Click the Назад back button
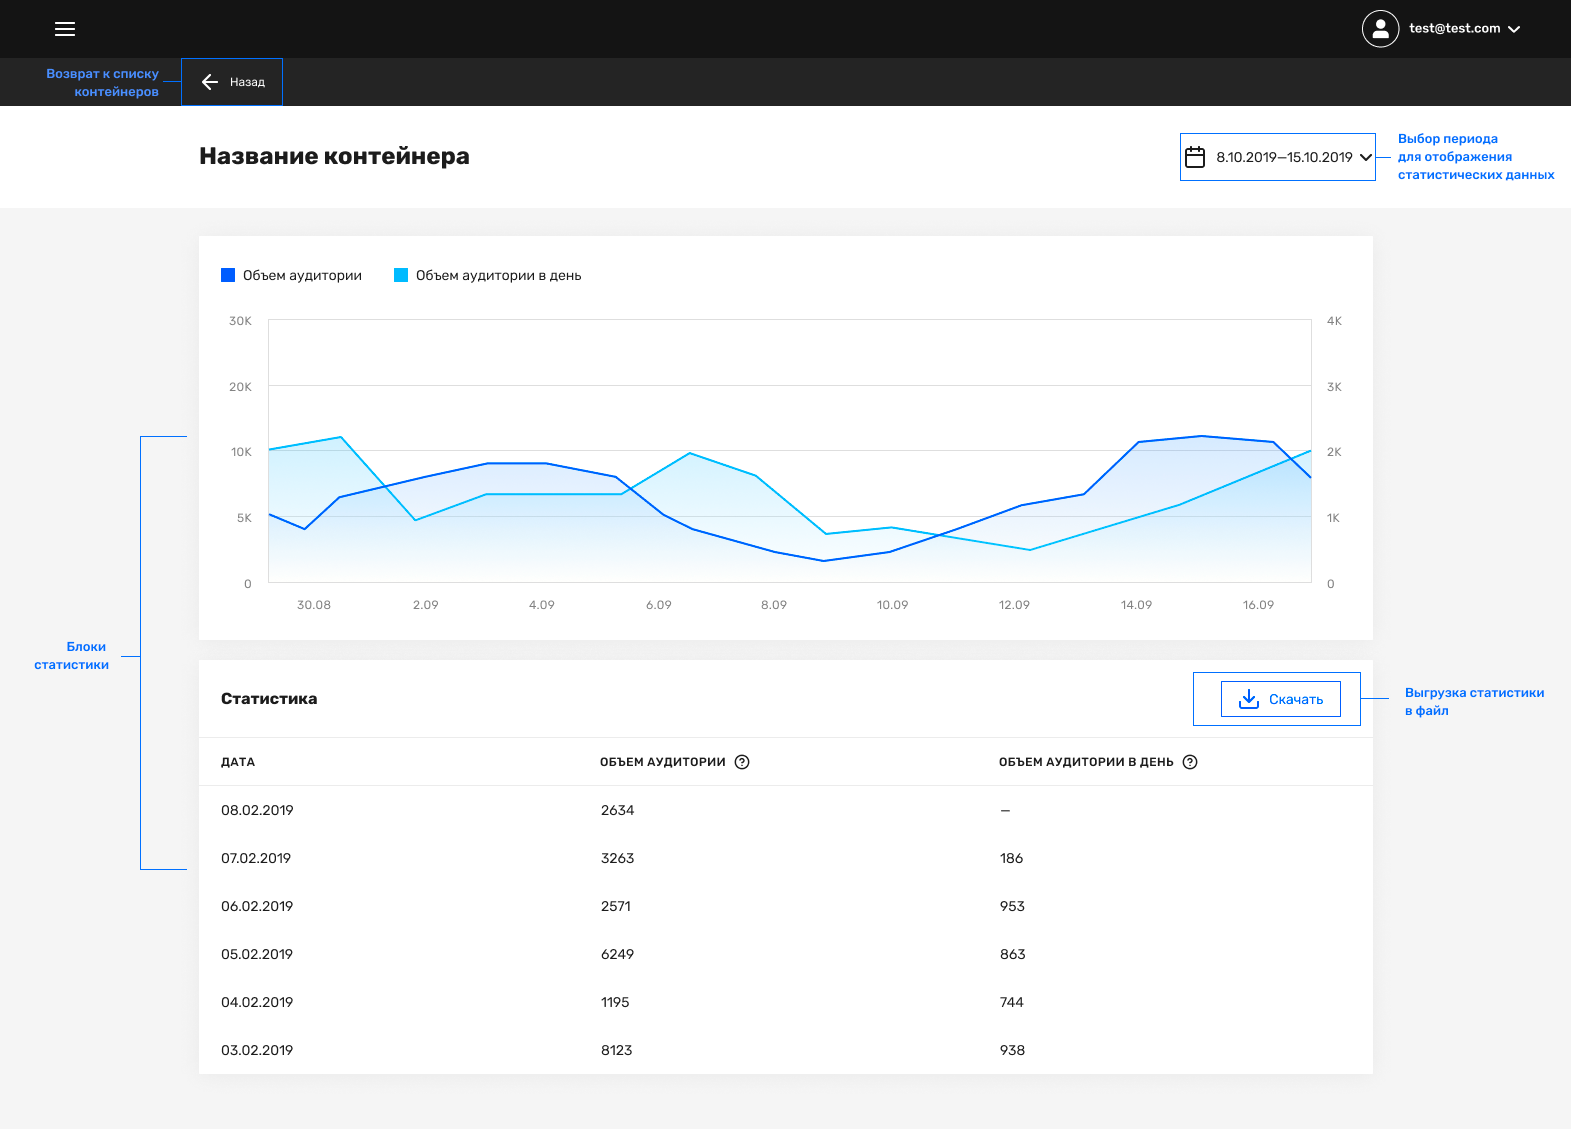 coord(232,82)
